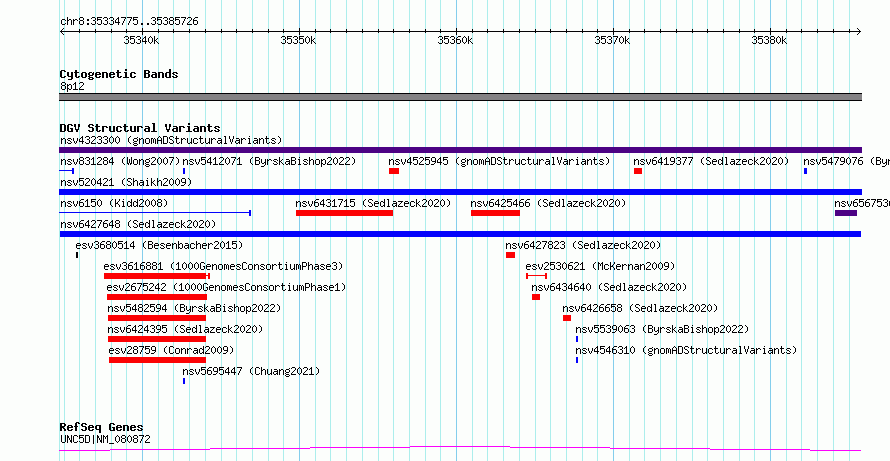Viewport: 890px width, 461px height.
Task: Click the DGV Structural Variants track title
Action: click(x=140, y=128)
